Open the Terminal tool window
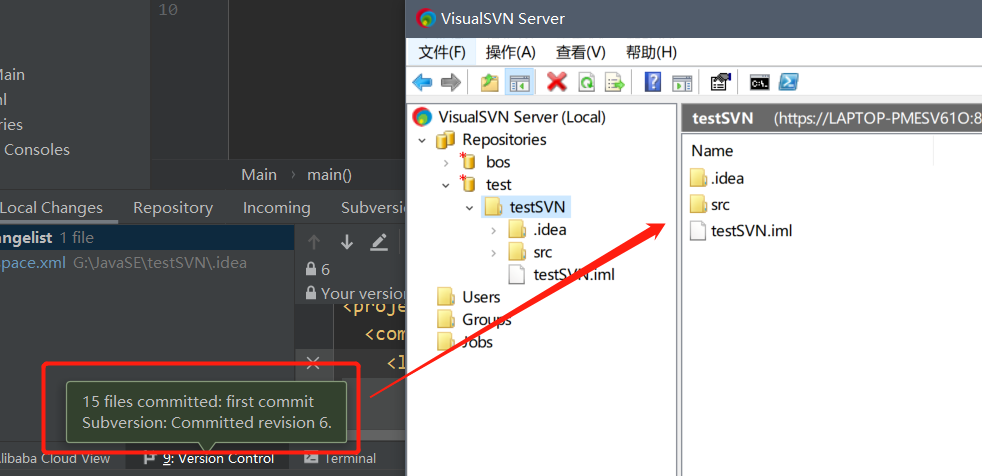The height and width of the screenshot is (476, 982). point(339,458)
